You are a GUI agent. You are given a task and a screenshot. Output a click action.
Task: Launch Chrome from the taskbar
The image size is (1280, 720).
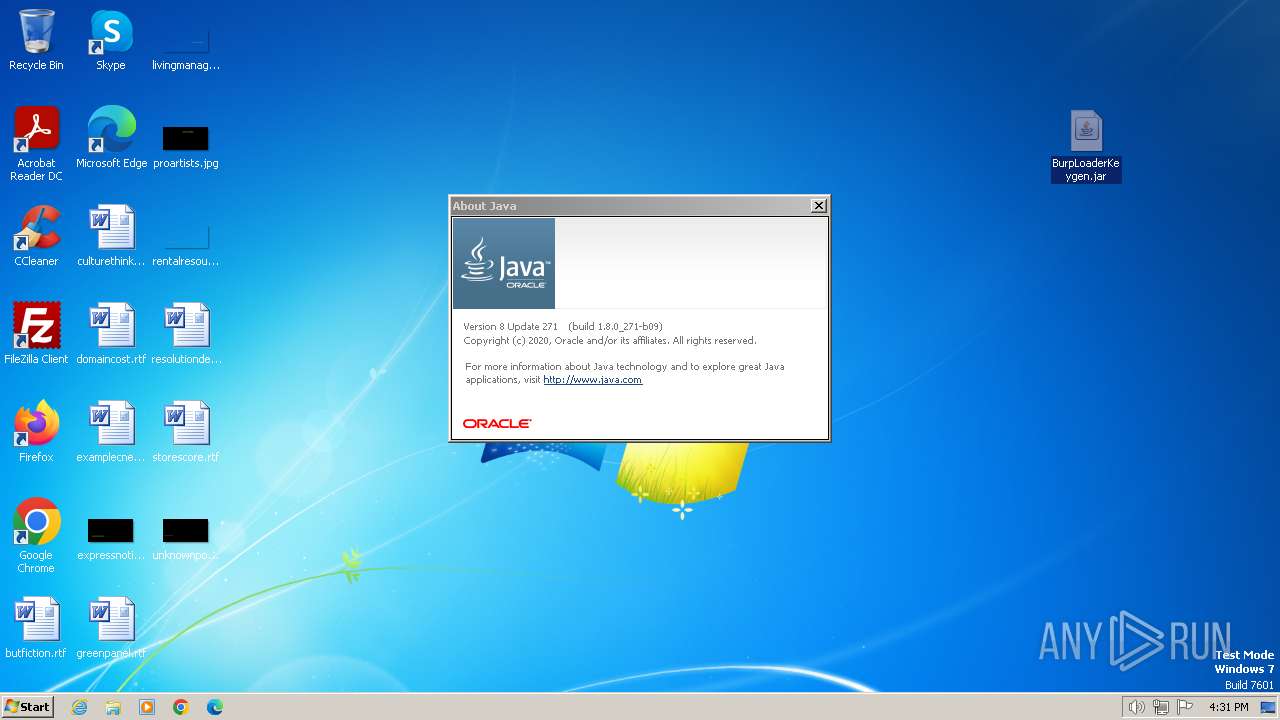click(x=181, y=707)
